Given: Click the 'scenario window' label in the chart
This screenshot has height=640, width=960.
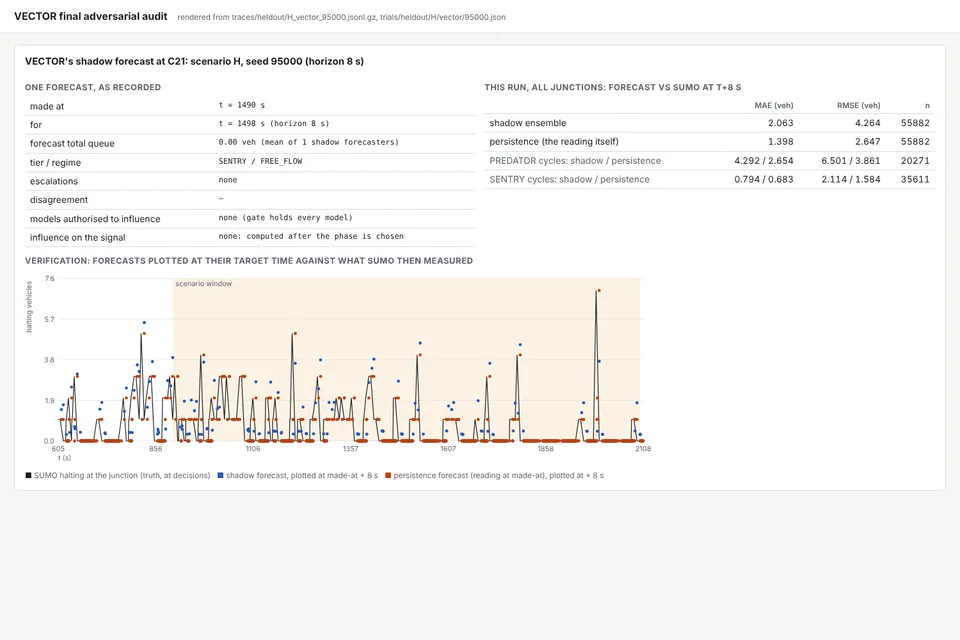Looking at the screenshot, I should coord(204,284).
